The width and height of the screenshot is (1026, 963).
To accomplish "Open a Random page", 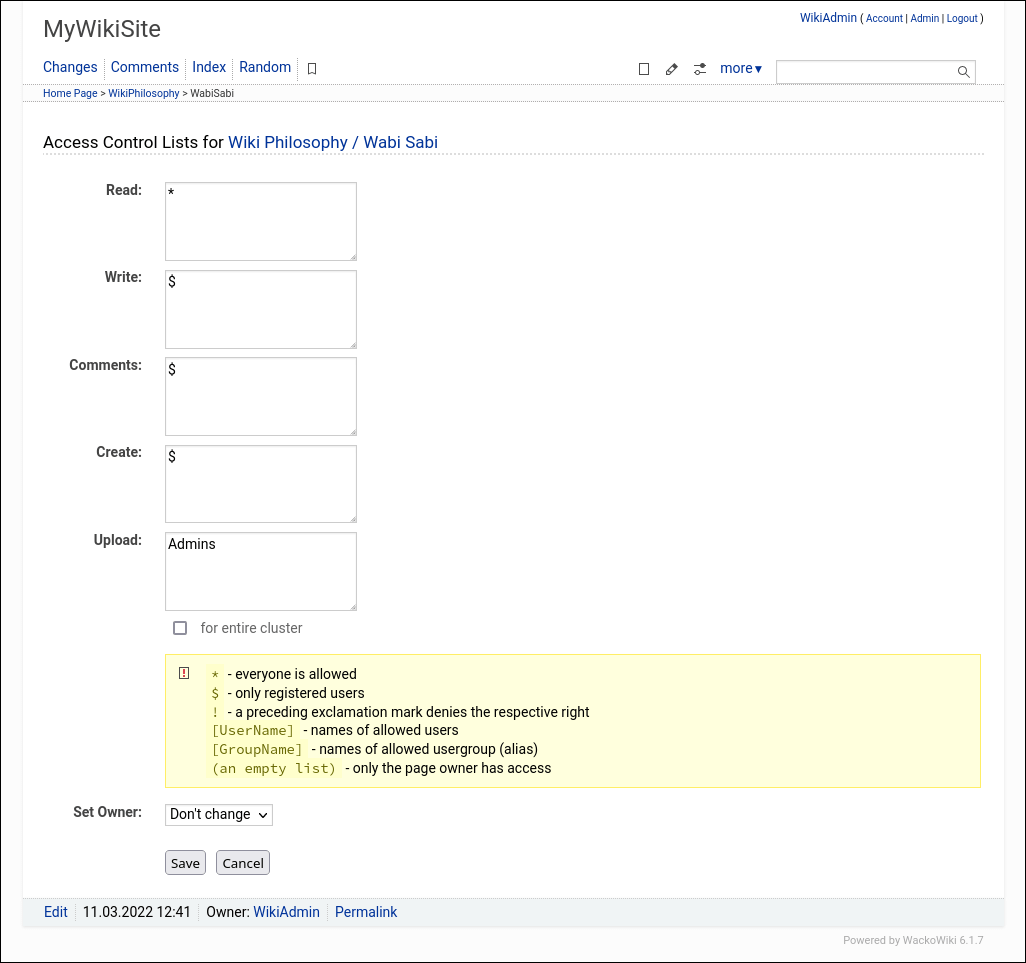I will (x=265, y=67).
